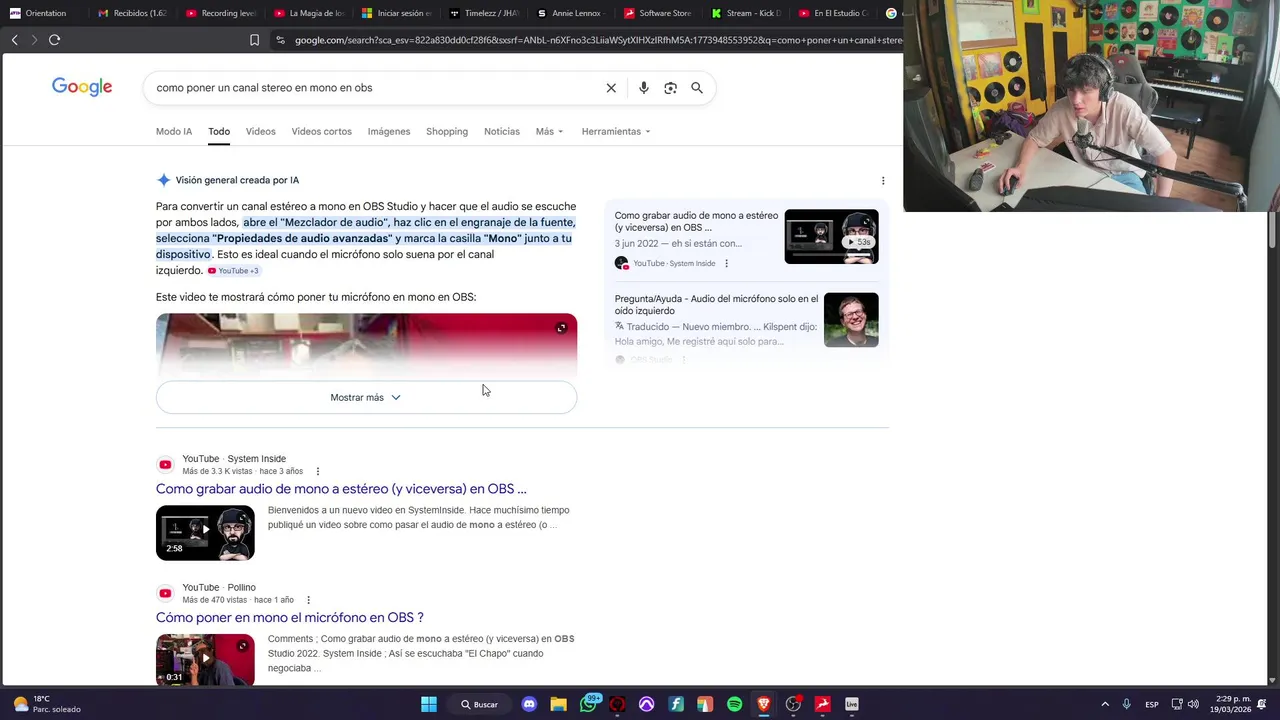
Task: Open three-dot menu of System Inside result
Action: (318, 471)
